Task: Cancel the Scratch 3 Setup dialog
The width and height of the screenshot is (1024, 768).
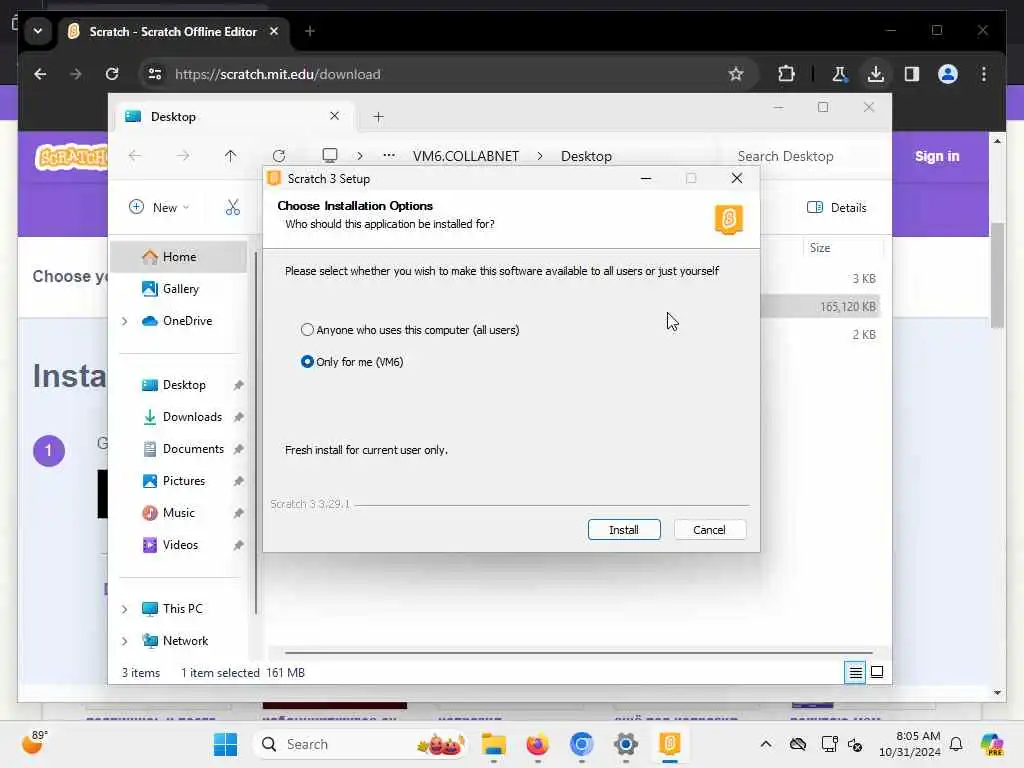Action: click(x=709, y=530)
